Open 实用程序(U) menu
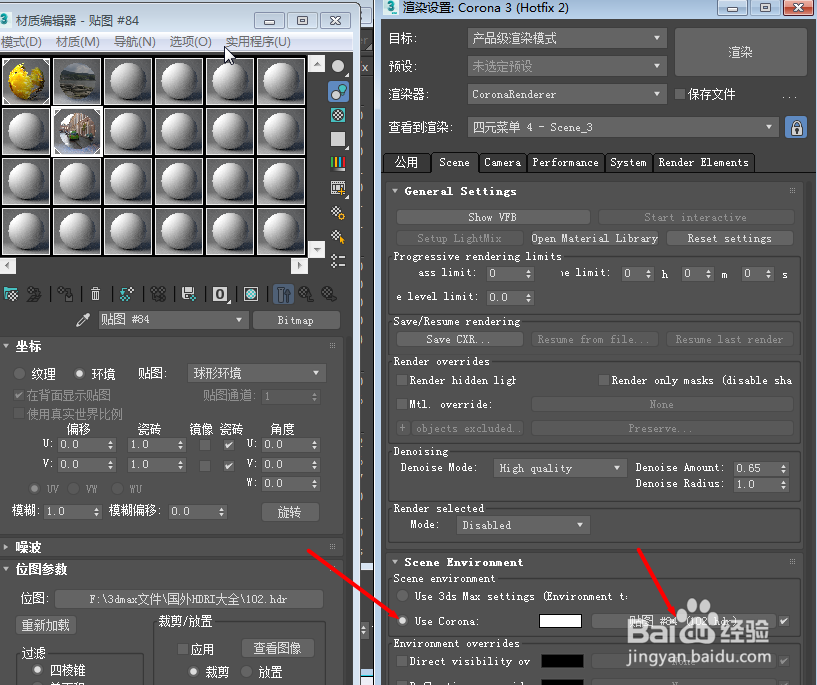This screenshot has height=685, width=817. pyautogui.click(x=258, y=42)
